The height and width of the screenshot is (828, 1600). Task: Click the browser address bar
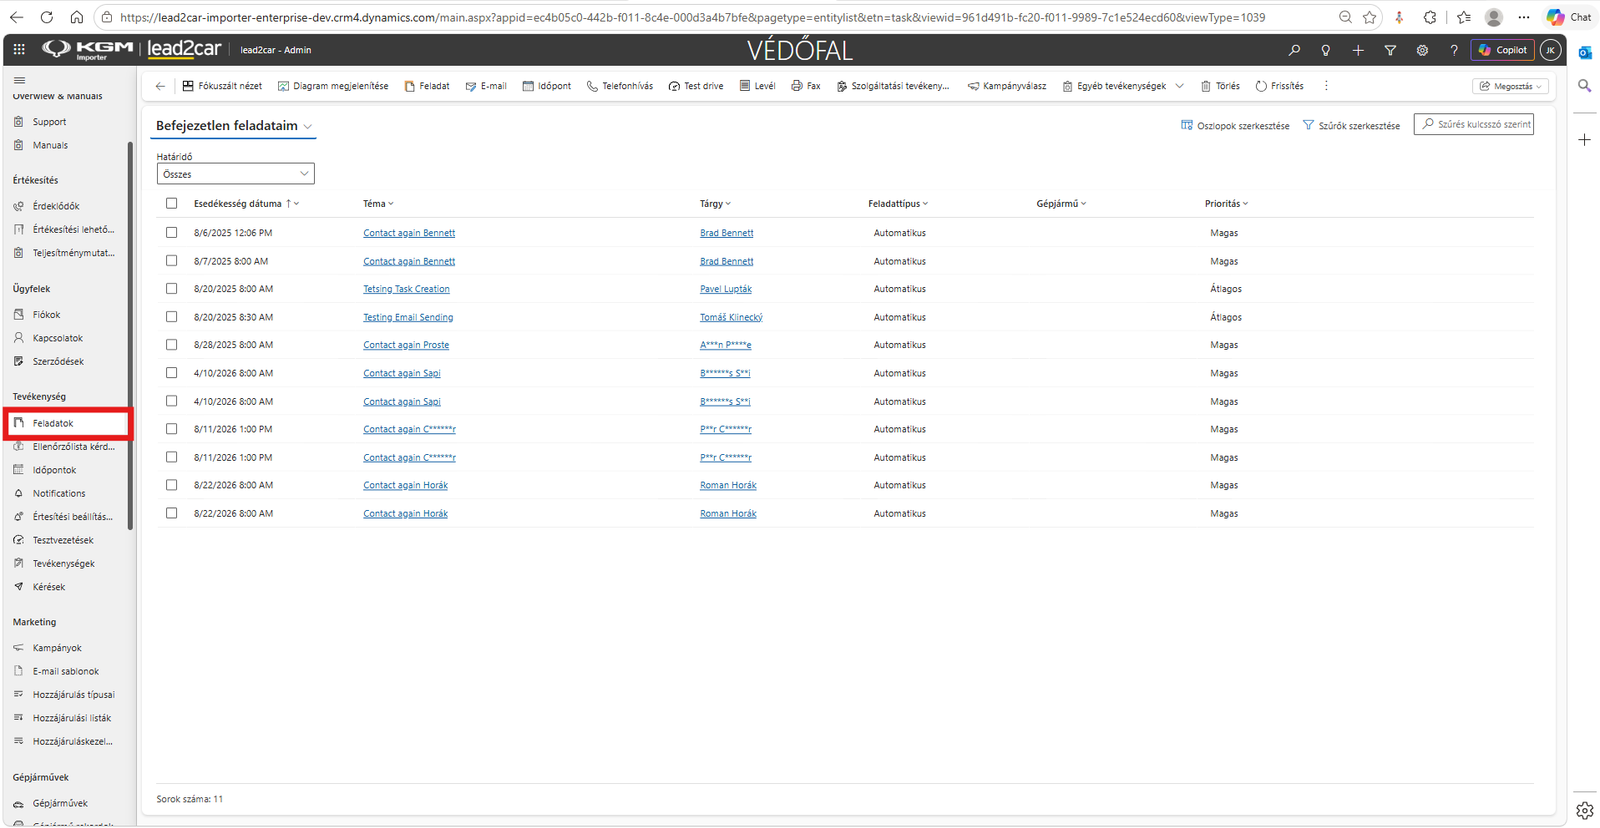point(720,17)
